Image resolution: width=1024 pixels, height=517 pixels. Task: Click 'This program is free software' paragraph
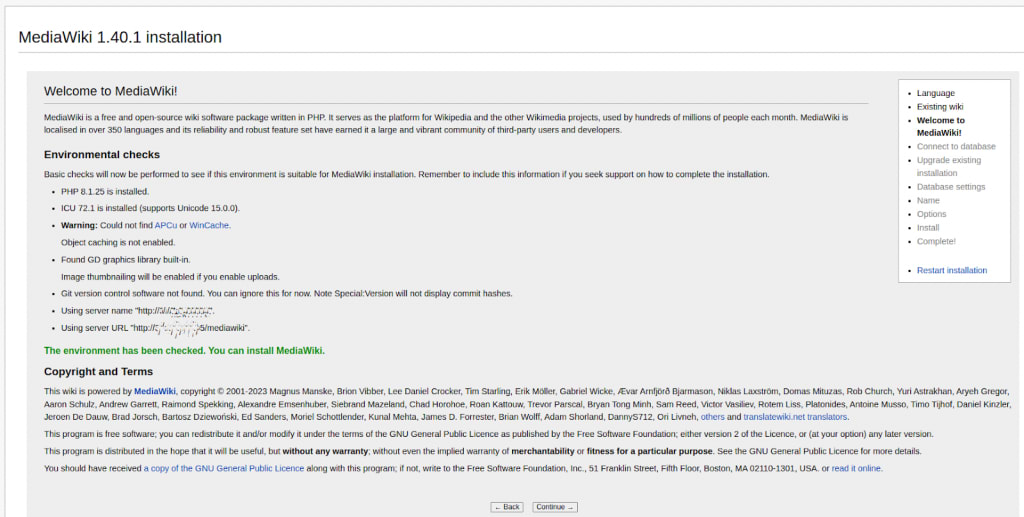coord(488,434)
